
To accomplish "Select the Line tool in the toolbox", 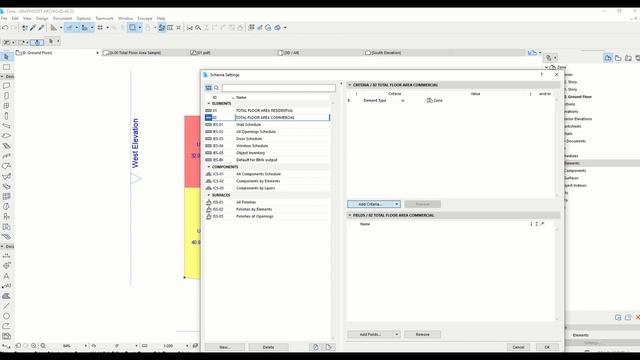I will point(6,306).
